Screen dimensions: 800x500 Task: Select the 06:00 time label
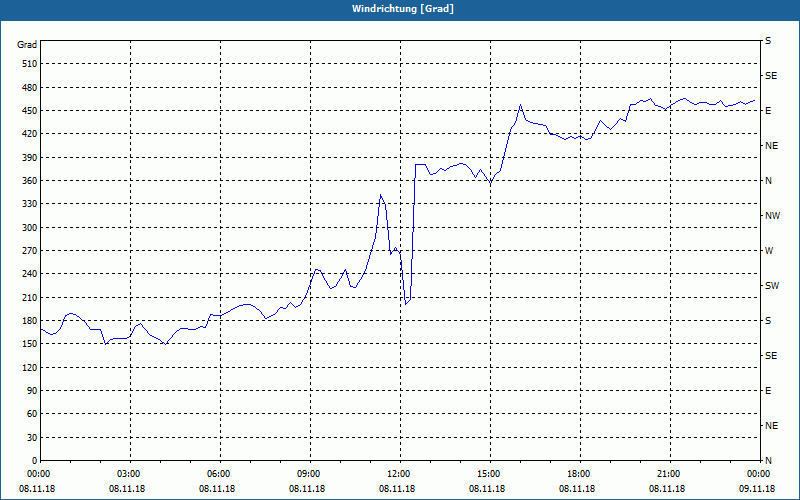tap(220, 474)
